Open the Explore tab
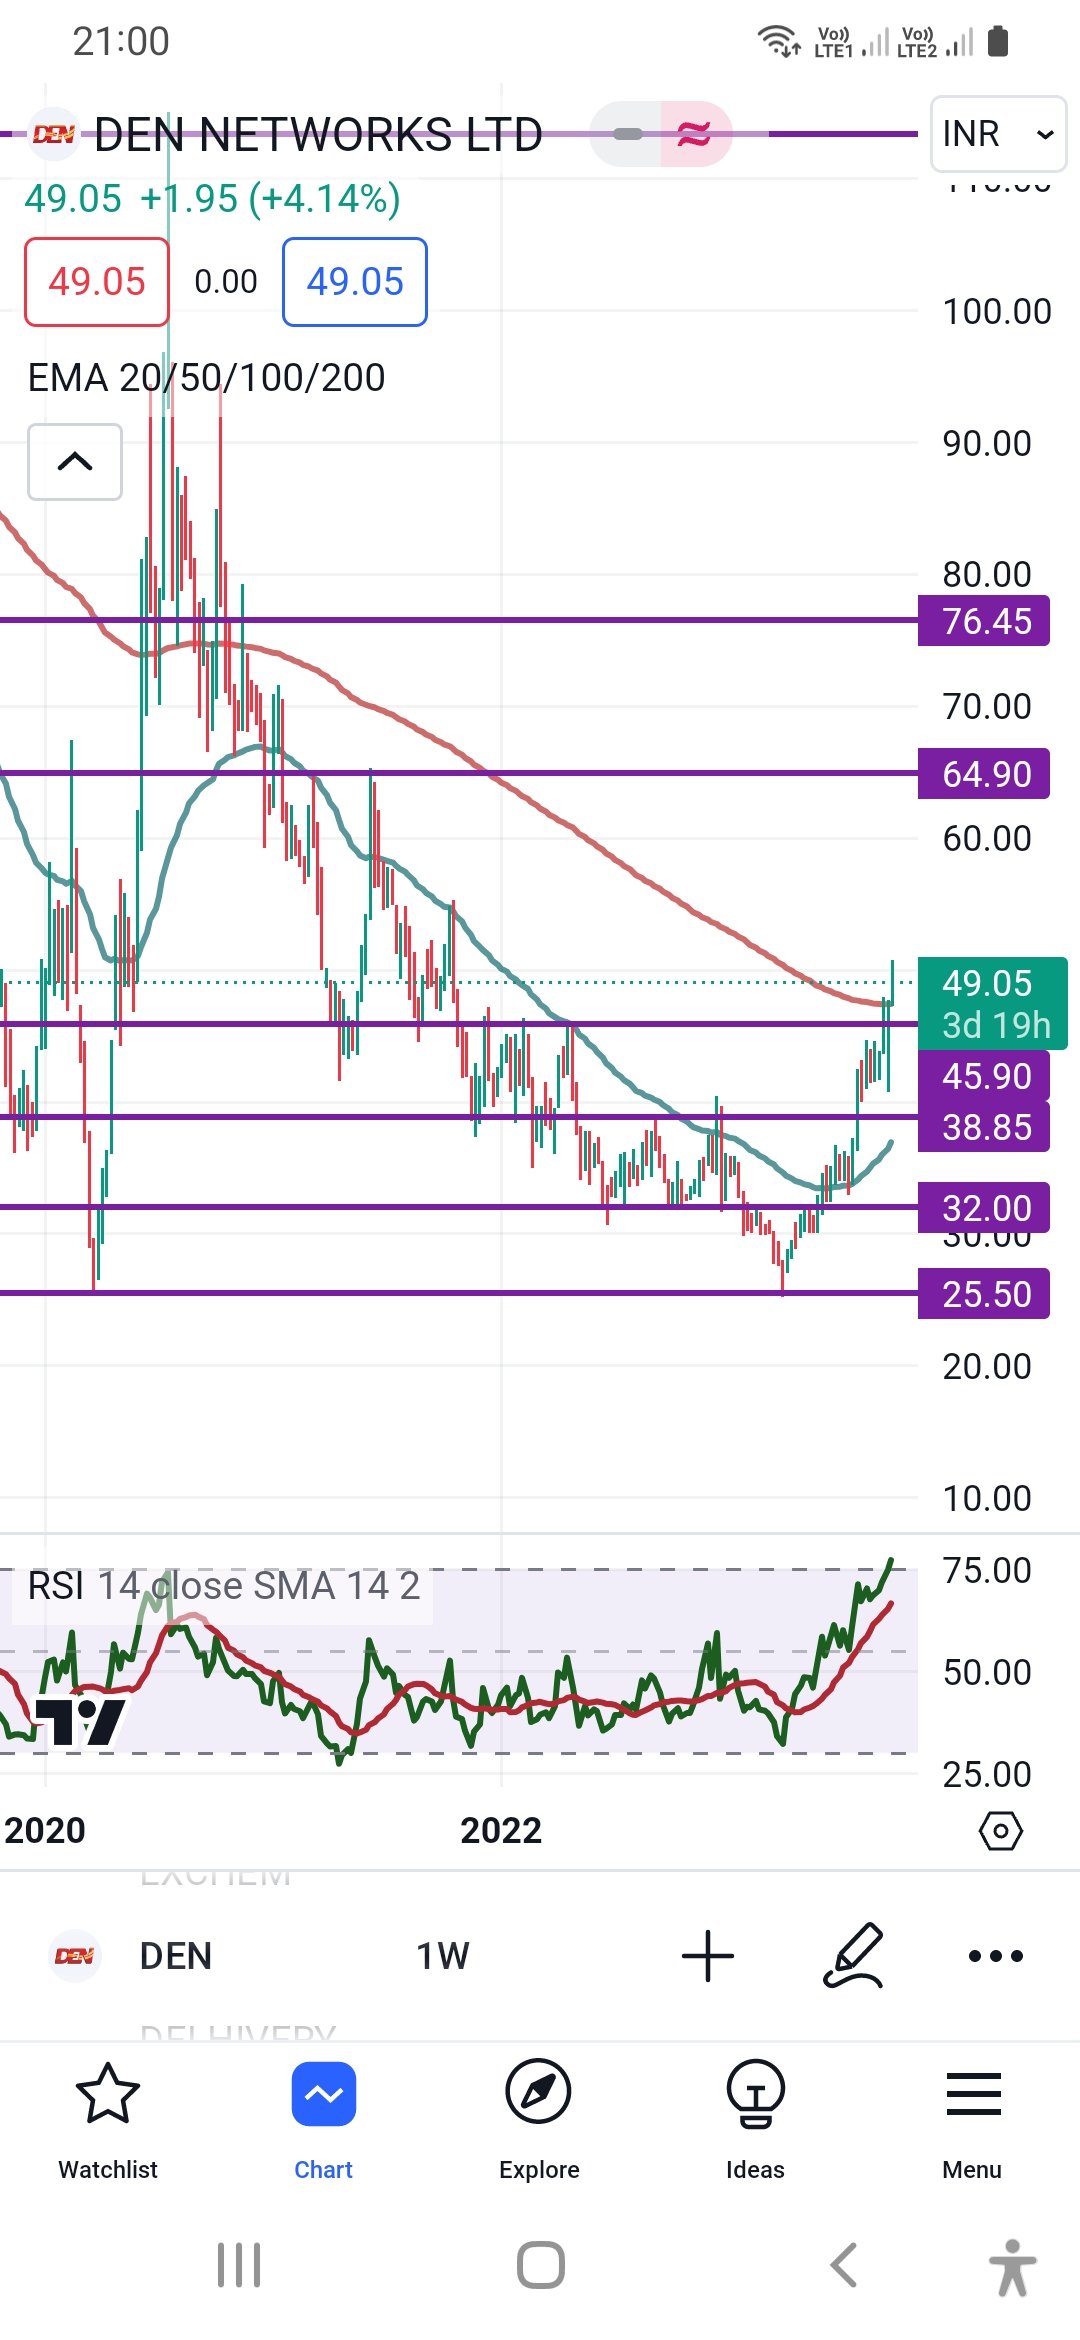Viewport: 1080px width, 2340px height. (x=539, y=2120)
